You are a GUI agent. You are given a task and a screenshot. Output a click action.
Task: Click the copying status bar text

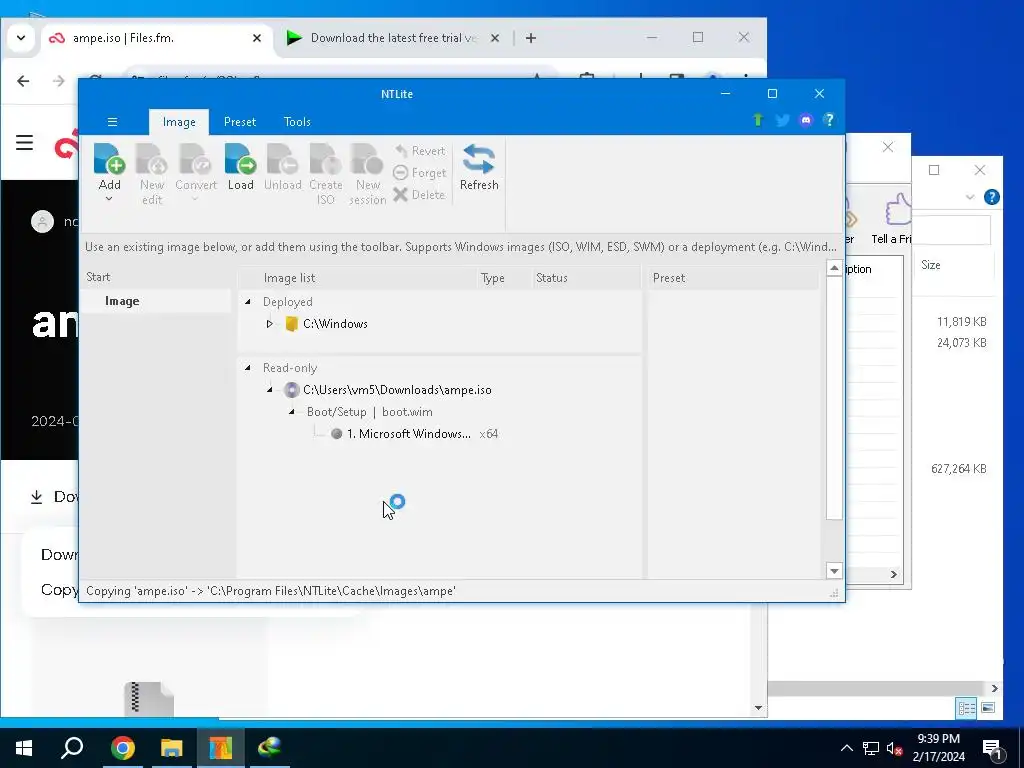coord(270,591)
